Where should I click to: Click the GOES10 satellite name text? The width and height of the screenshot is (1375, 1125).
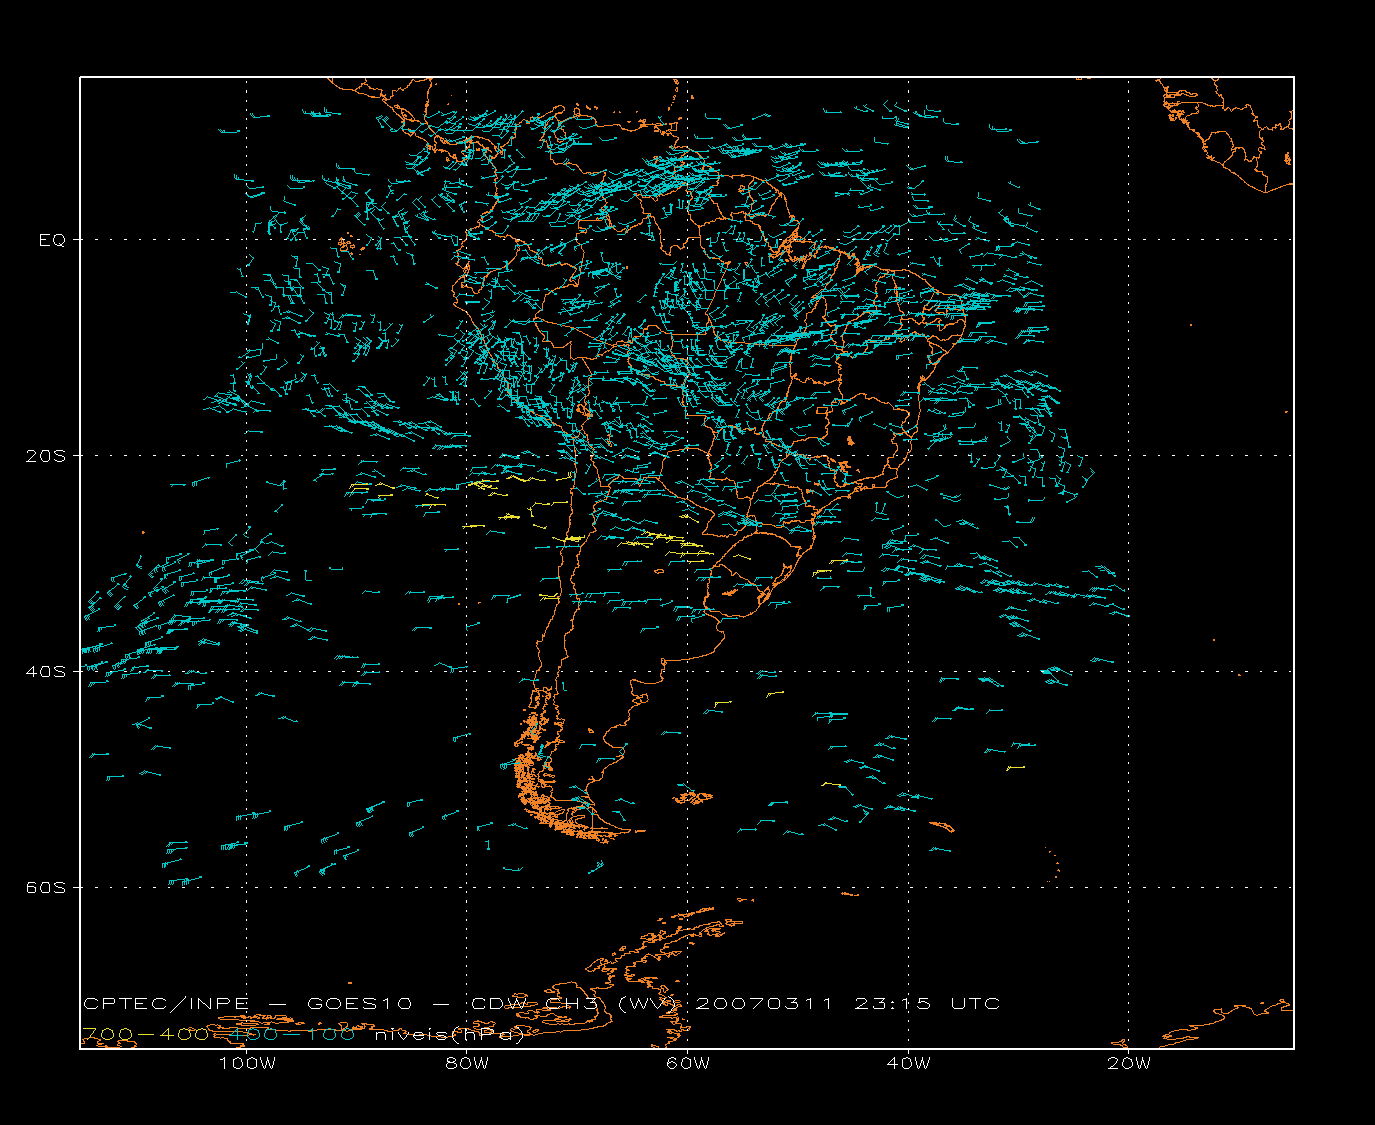pyautogui.click(x=361, y=1004)
